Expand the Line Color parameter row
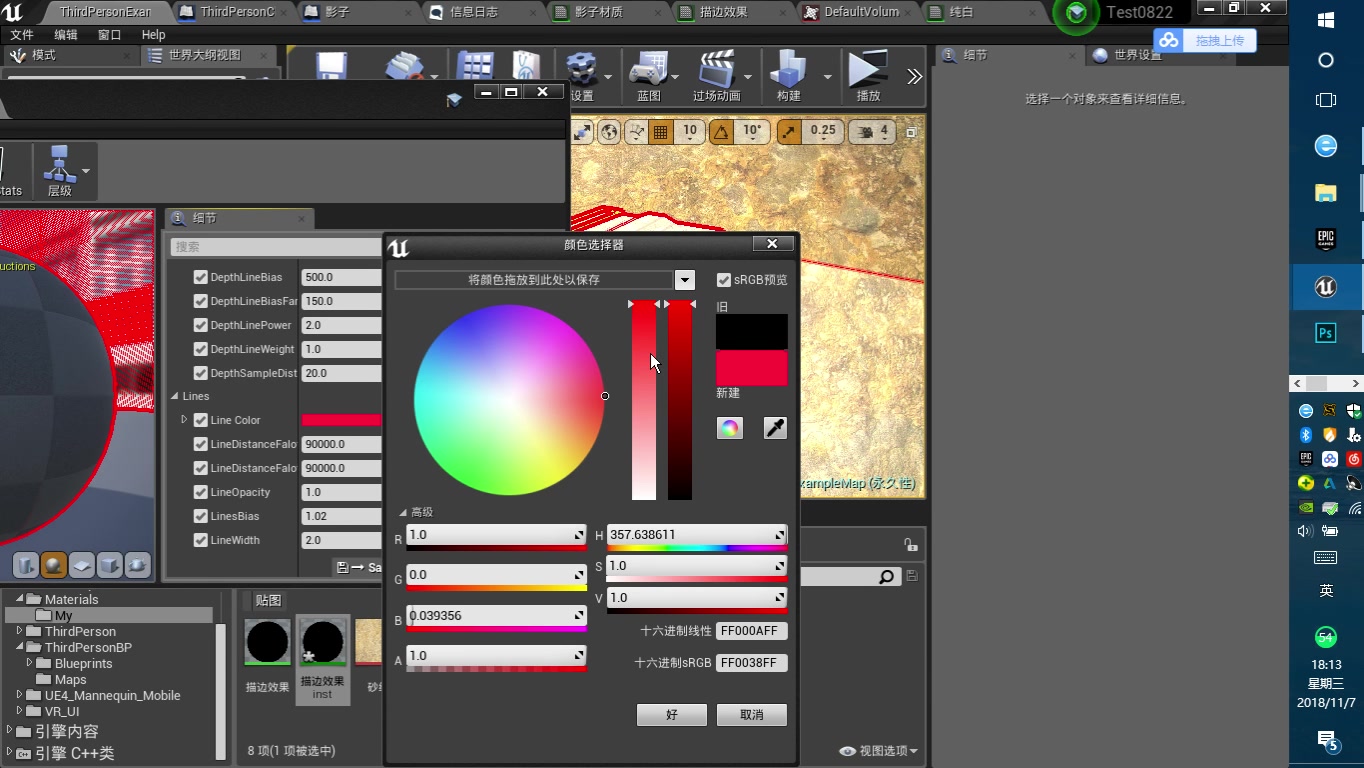 [x=184, y=420]
